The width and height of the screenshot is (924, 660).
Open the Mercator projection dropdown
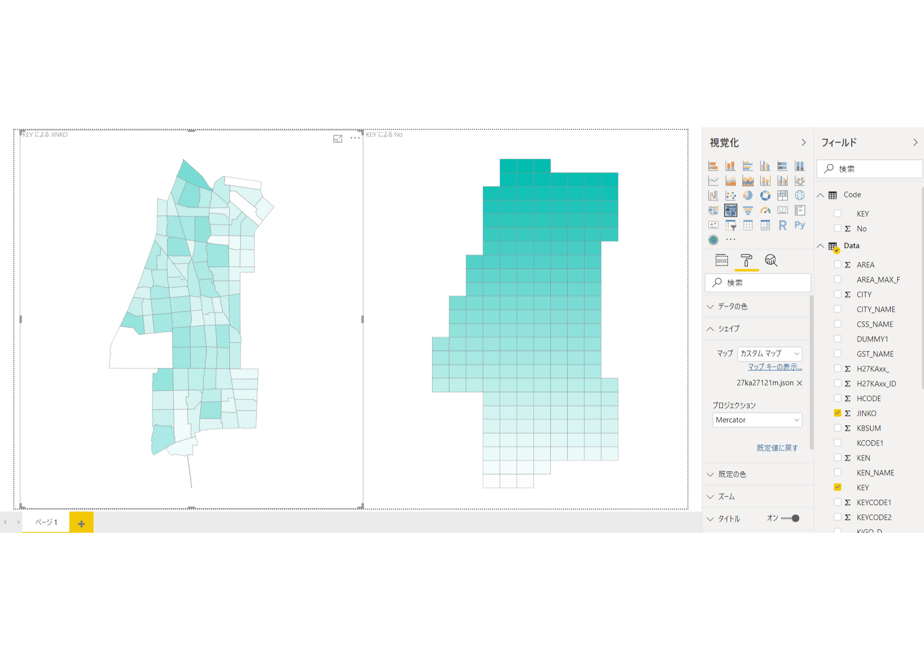click(757, 420)
